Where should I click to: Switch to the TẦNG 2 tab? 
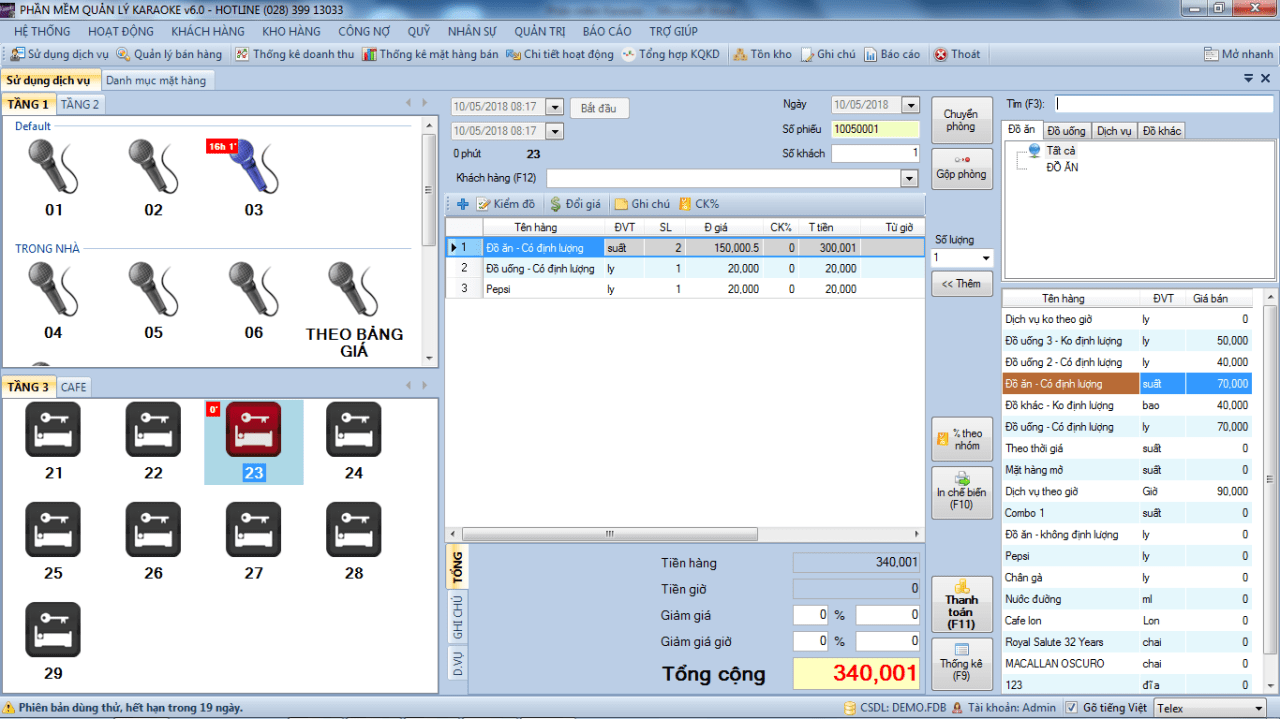click(80, 104)
